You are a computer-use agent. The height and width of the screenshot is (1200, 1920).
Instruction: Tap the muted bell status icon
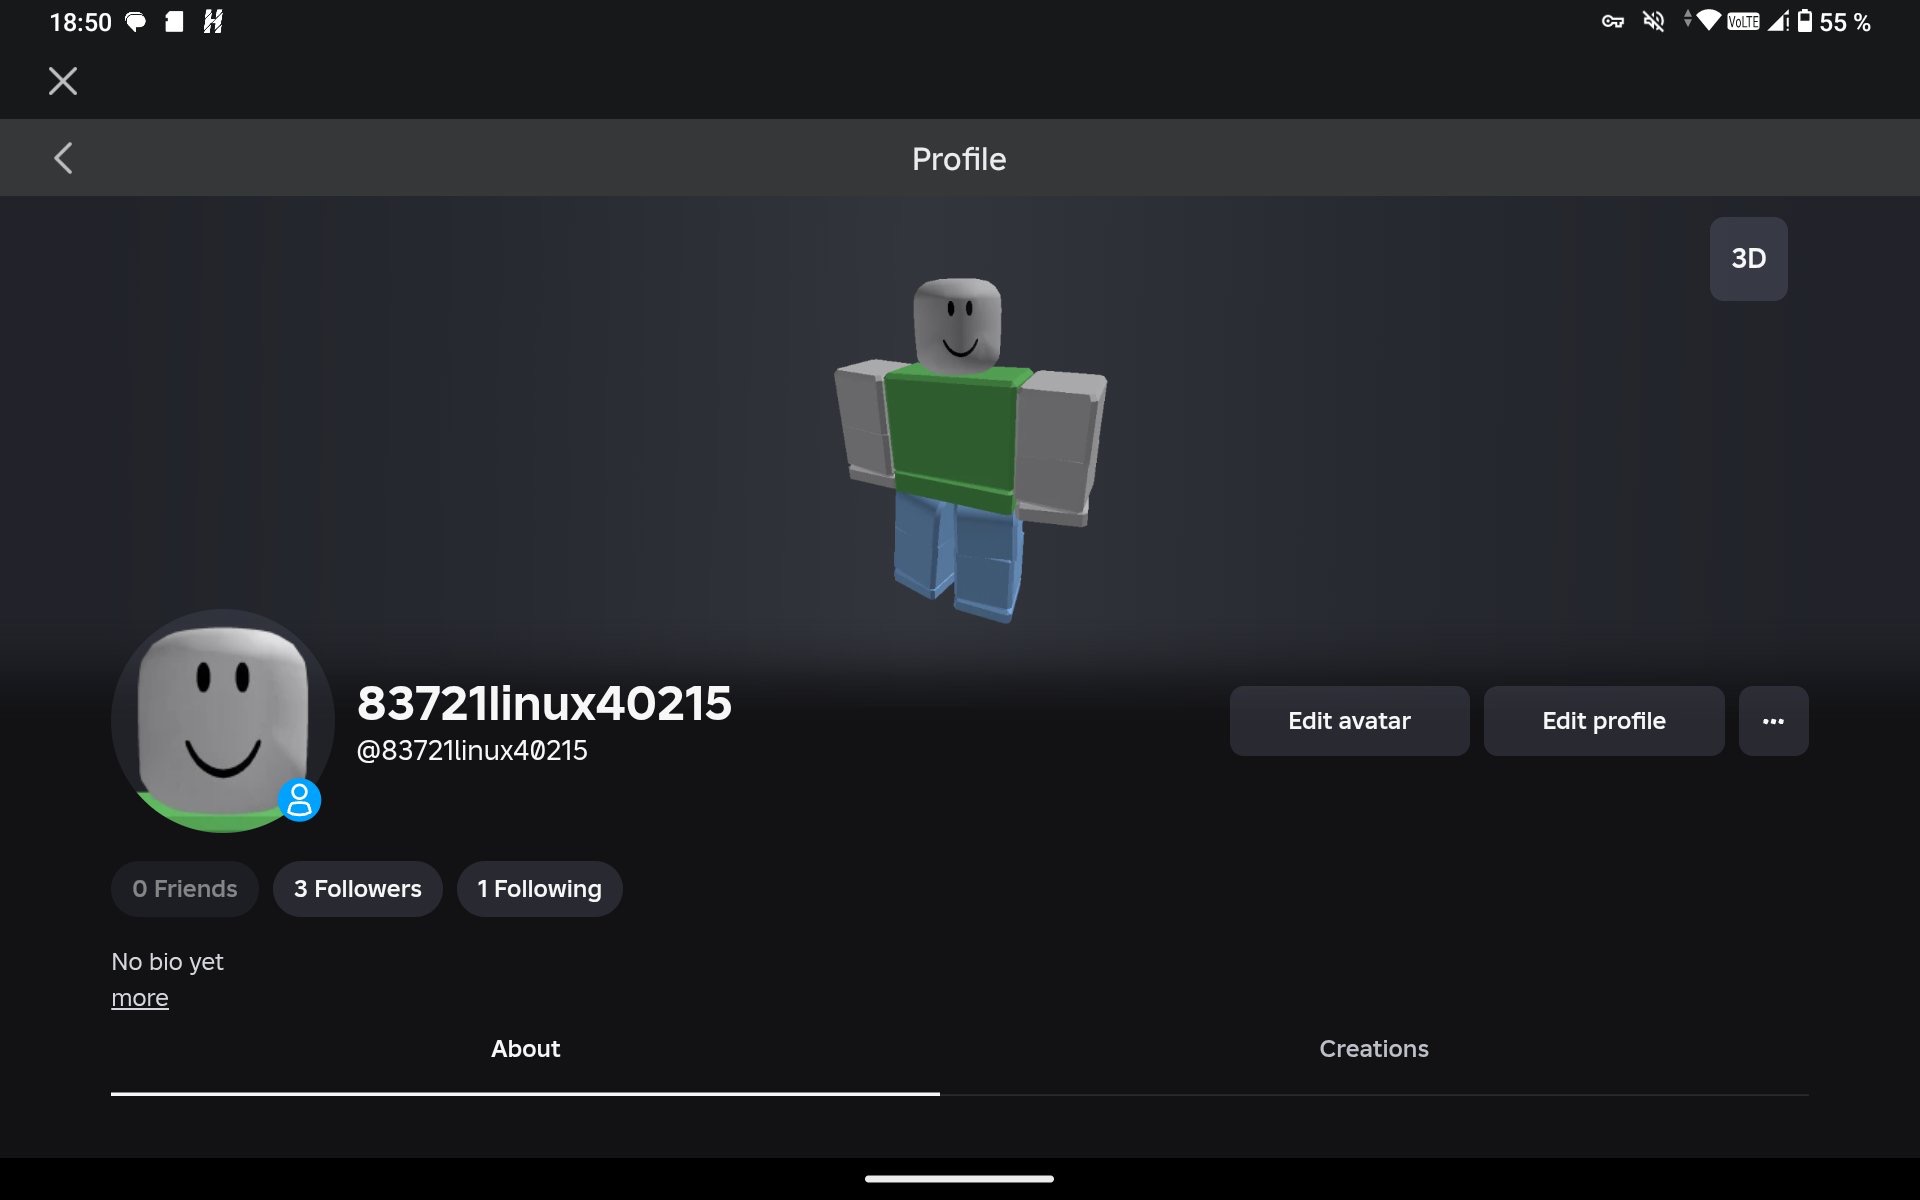pyautogui.click(x=1654, y=22)
